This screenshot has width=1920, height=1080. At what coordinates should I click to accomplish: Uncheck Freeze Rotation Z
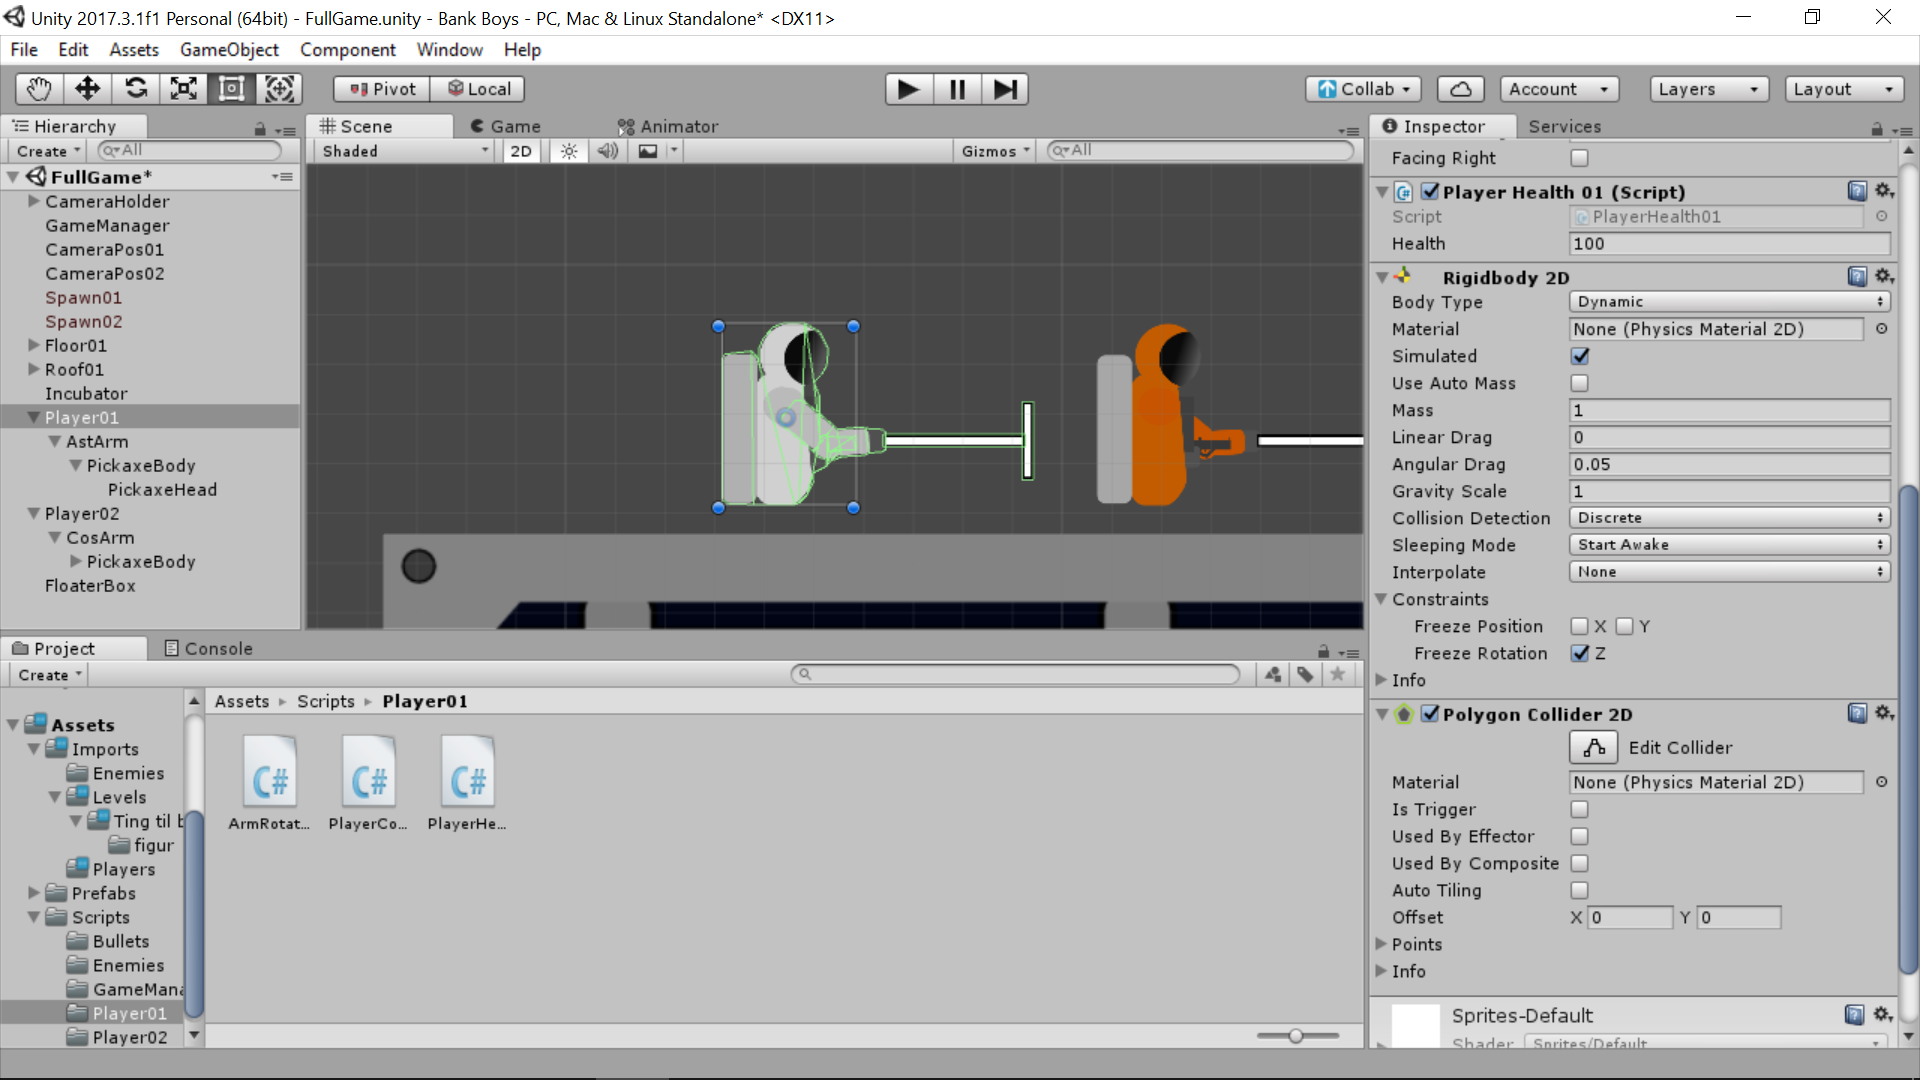point(1579,653)
